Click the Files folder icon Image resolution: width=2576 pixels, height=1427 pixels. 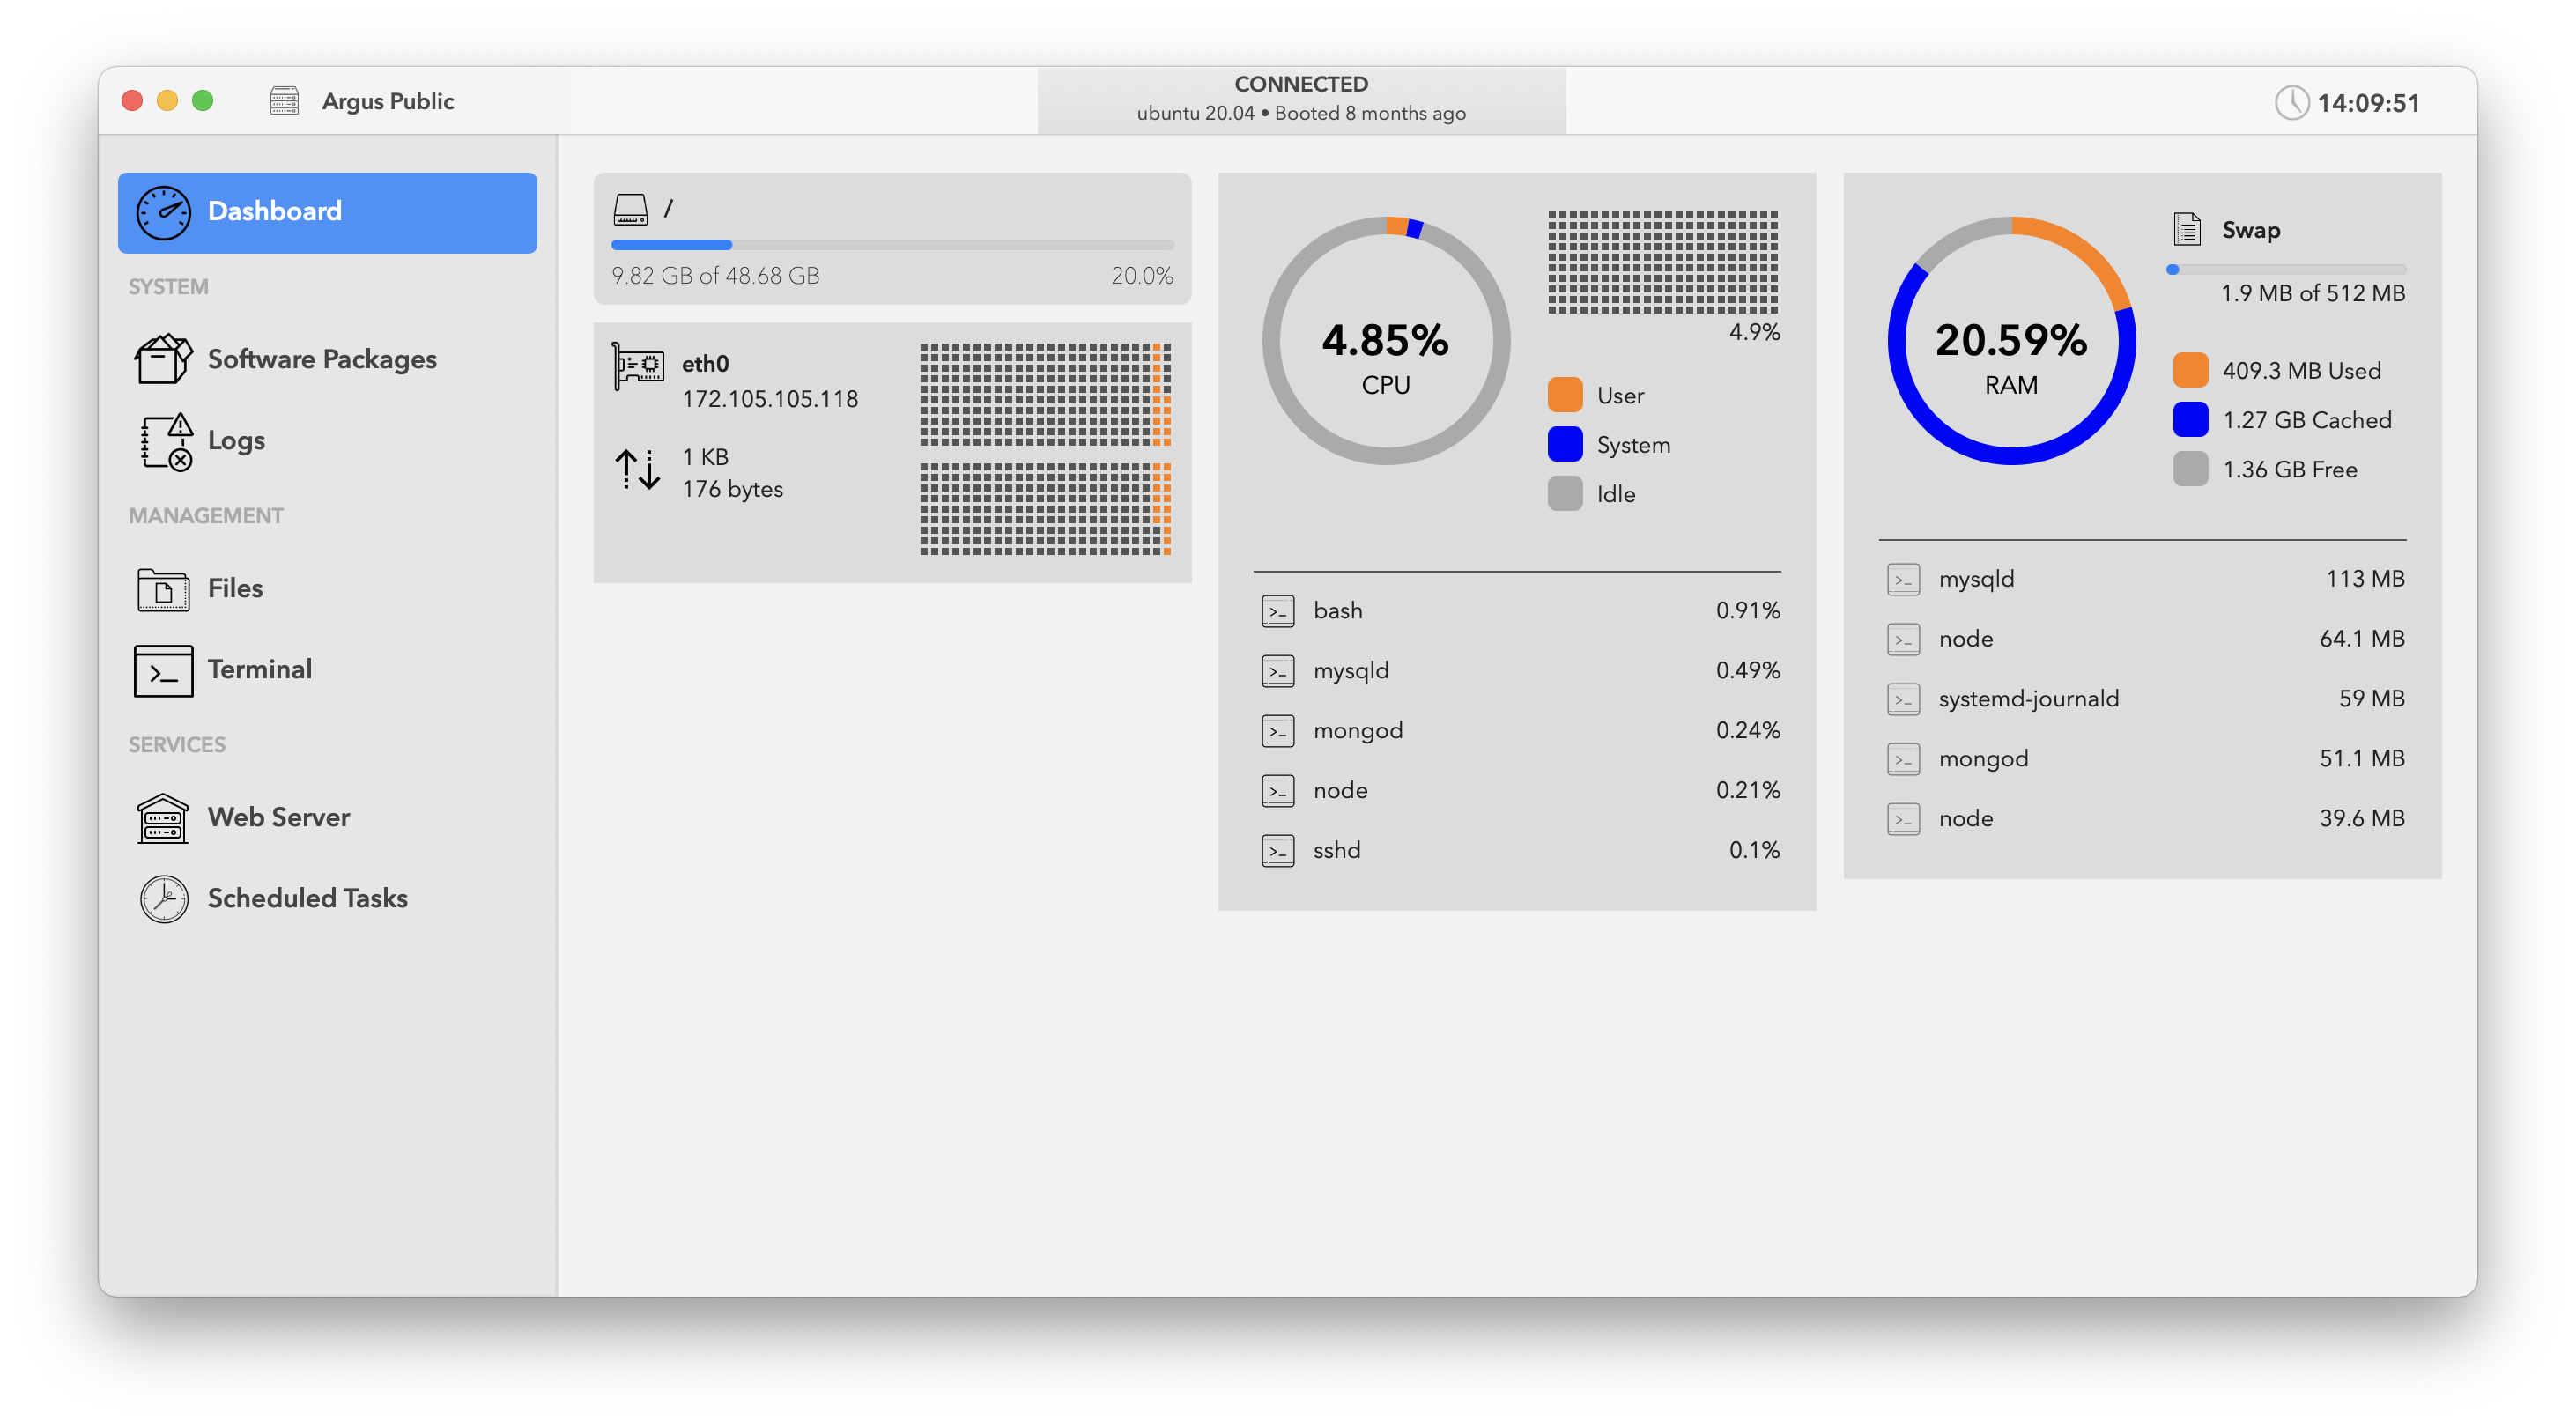[x=163, y=590]
